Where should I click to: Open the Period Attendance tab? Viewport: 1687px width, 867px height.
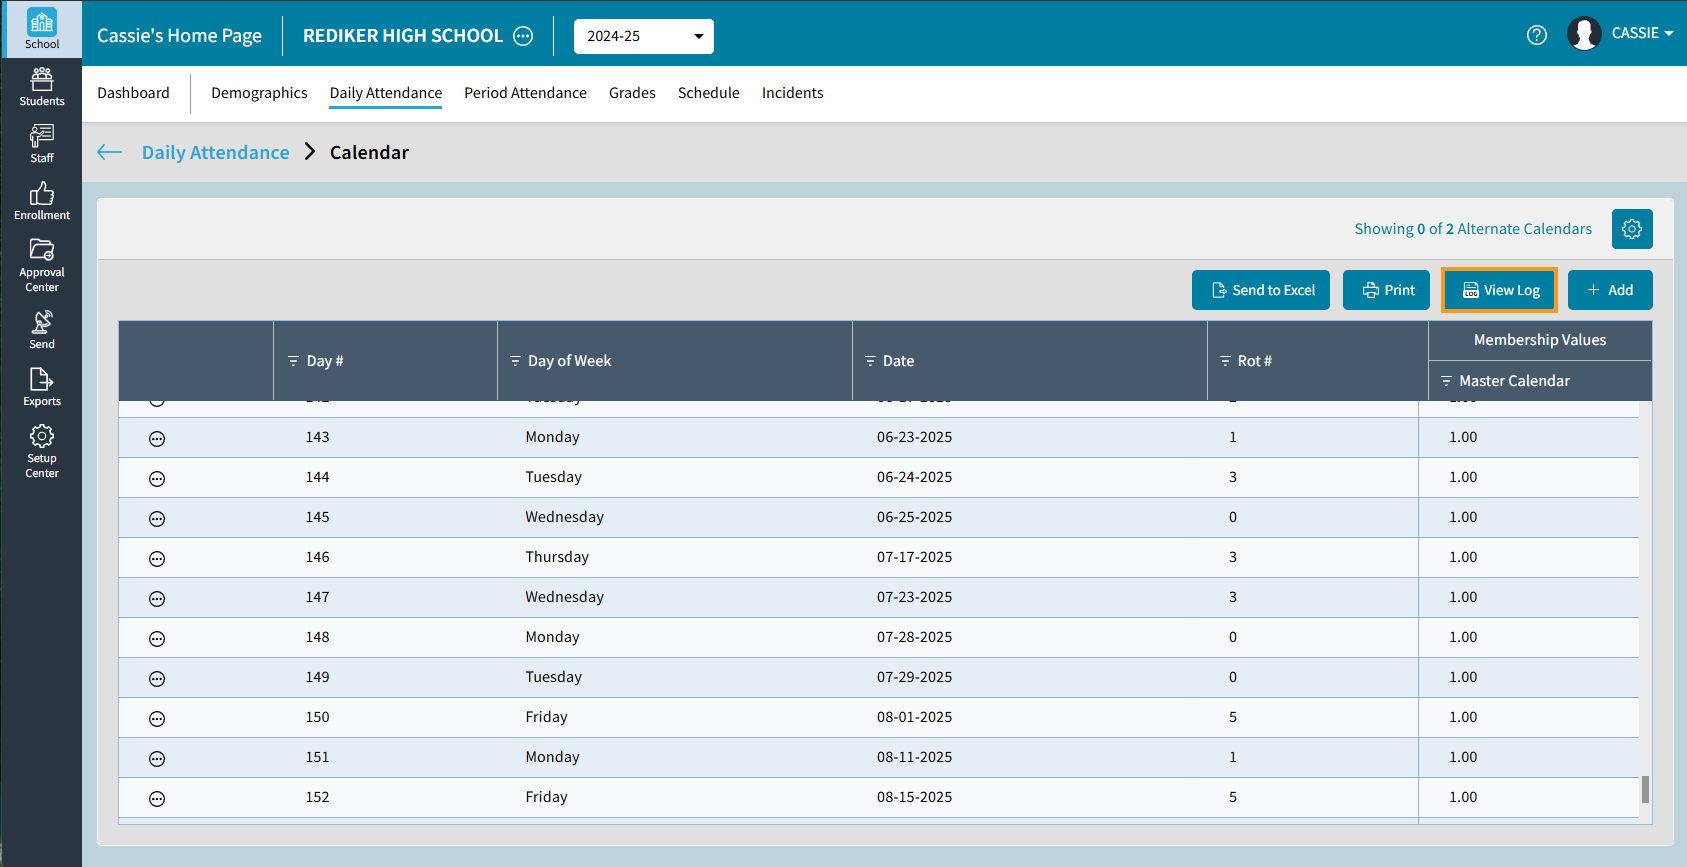pos(525,93)
